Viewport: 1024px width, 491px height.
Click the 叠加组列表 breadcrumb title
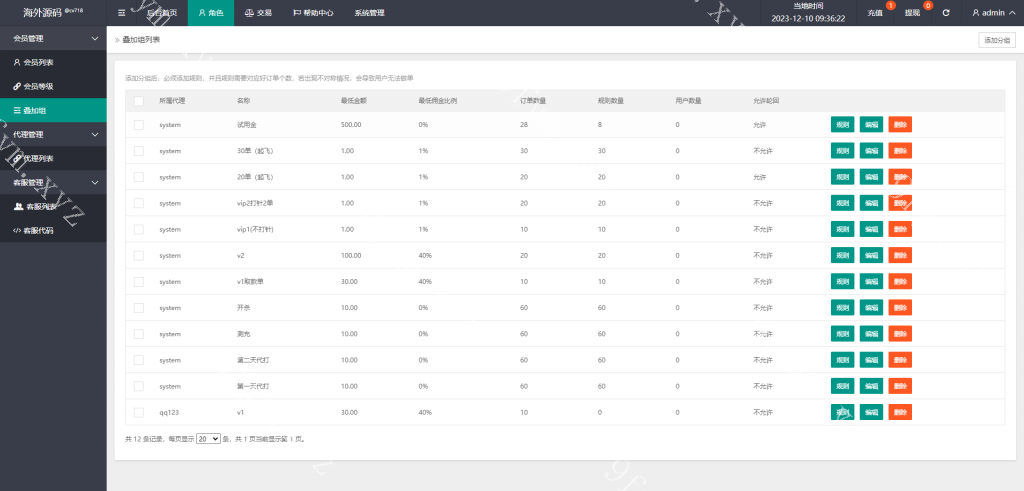[141, 40]
